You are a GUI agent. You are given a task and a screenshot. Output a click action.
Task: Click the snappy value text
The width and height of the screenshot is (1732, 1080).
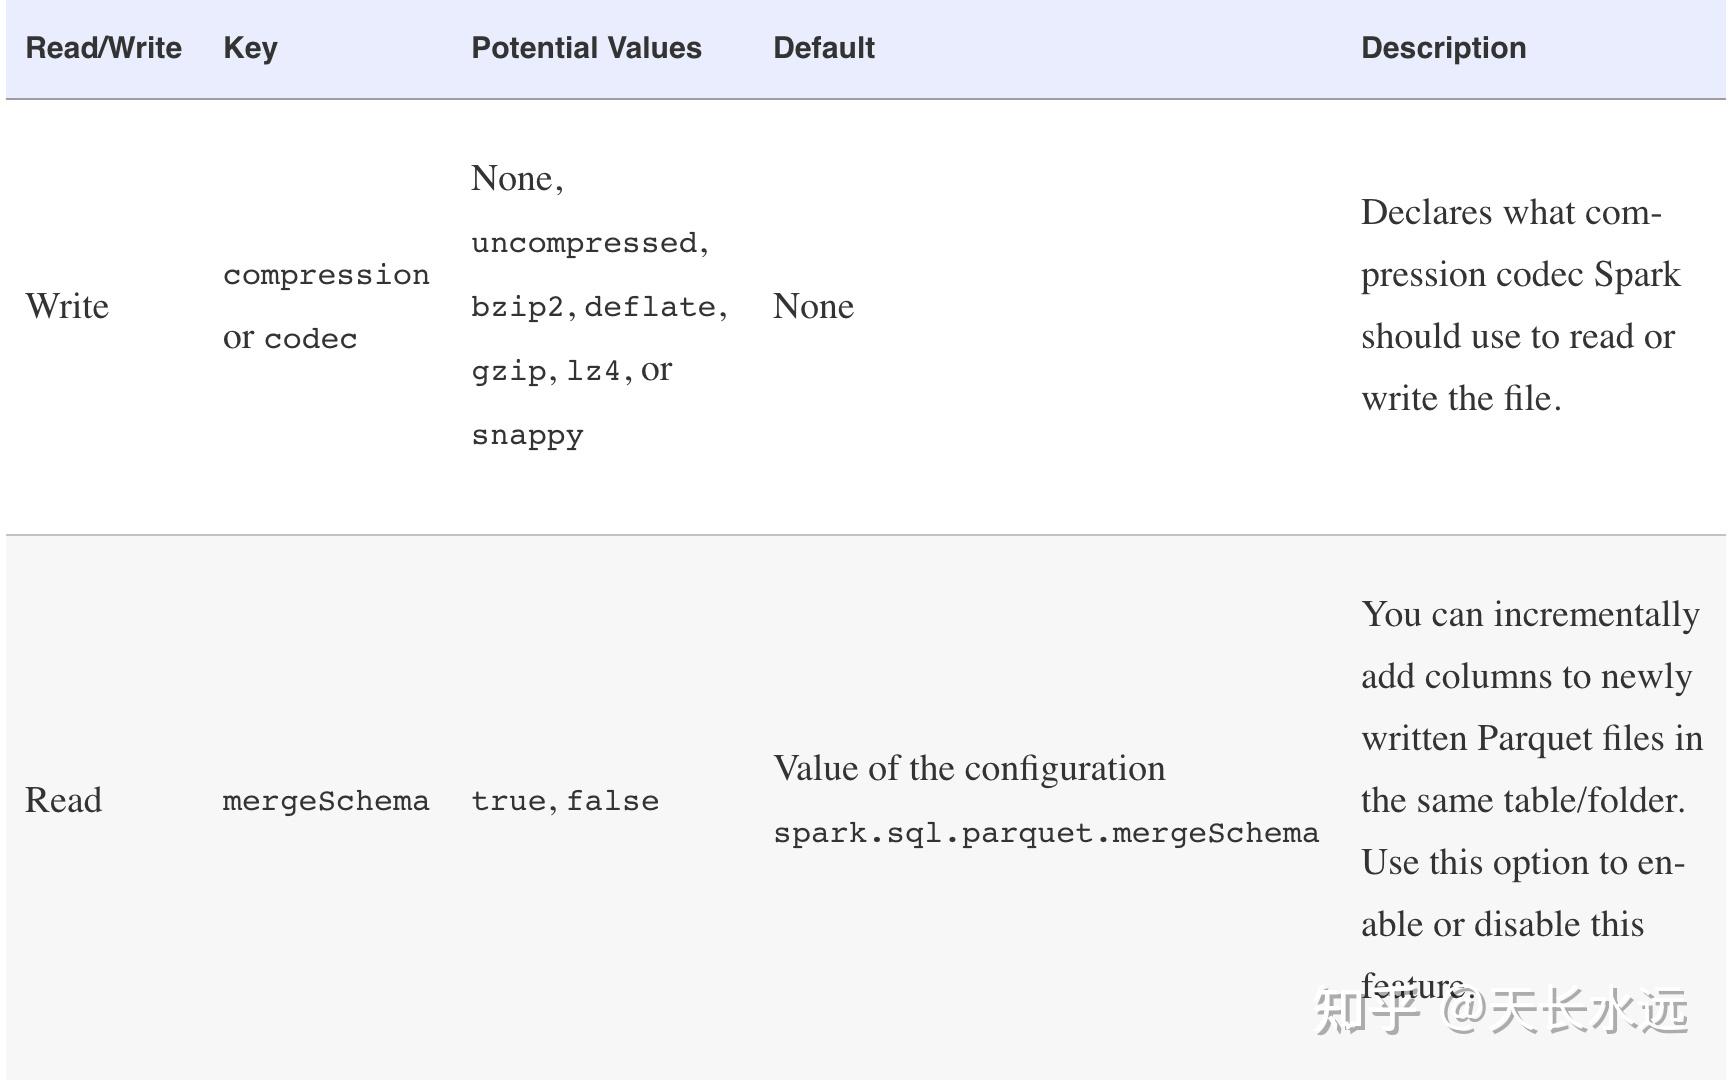[x=527, y=435]
